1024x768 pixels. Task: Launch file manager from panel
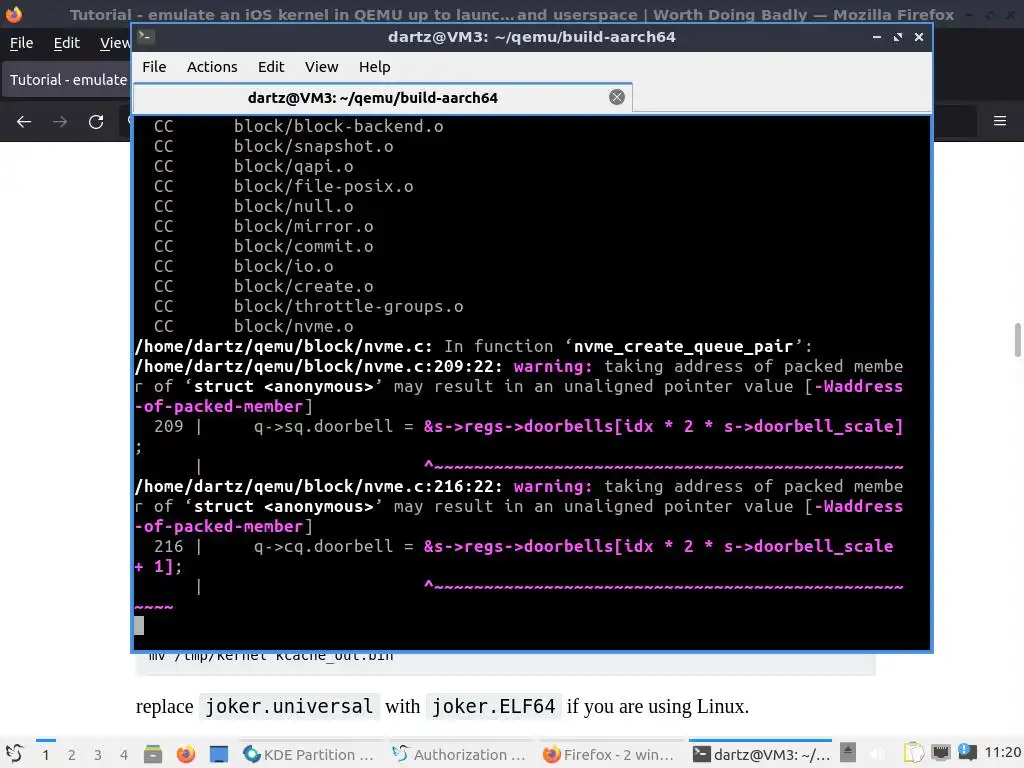(x=153, y=754)
